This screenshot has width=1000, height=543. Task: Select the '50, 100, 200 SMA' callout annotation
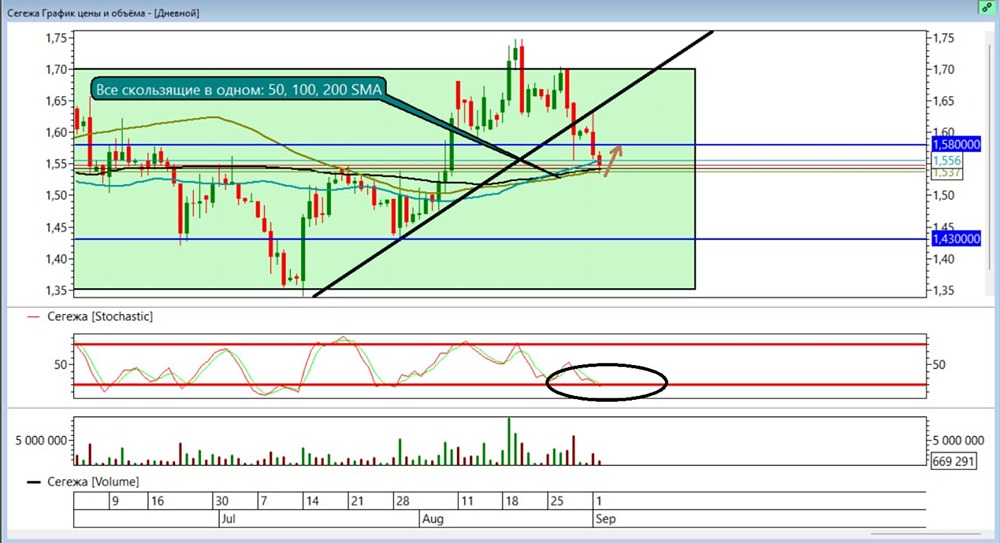pyautogui.click(x=239, y=89)
